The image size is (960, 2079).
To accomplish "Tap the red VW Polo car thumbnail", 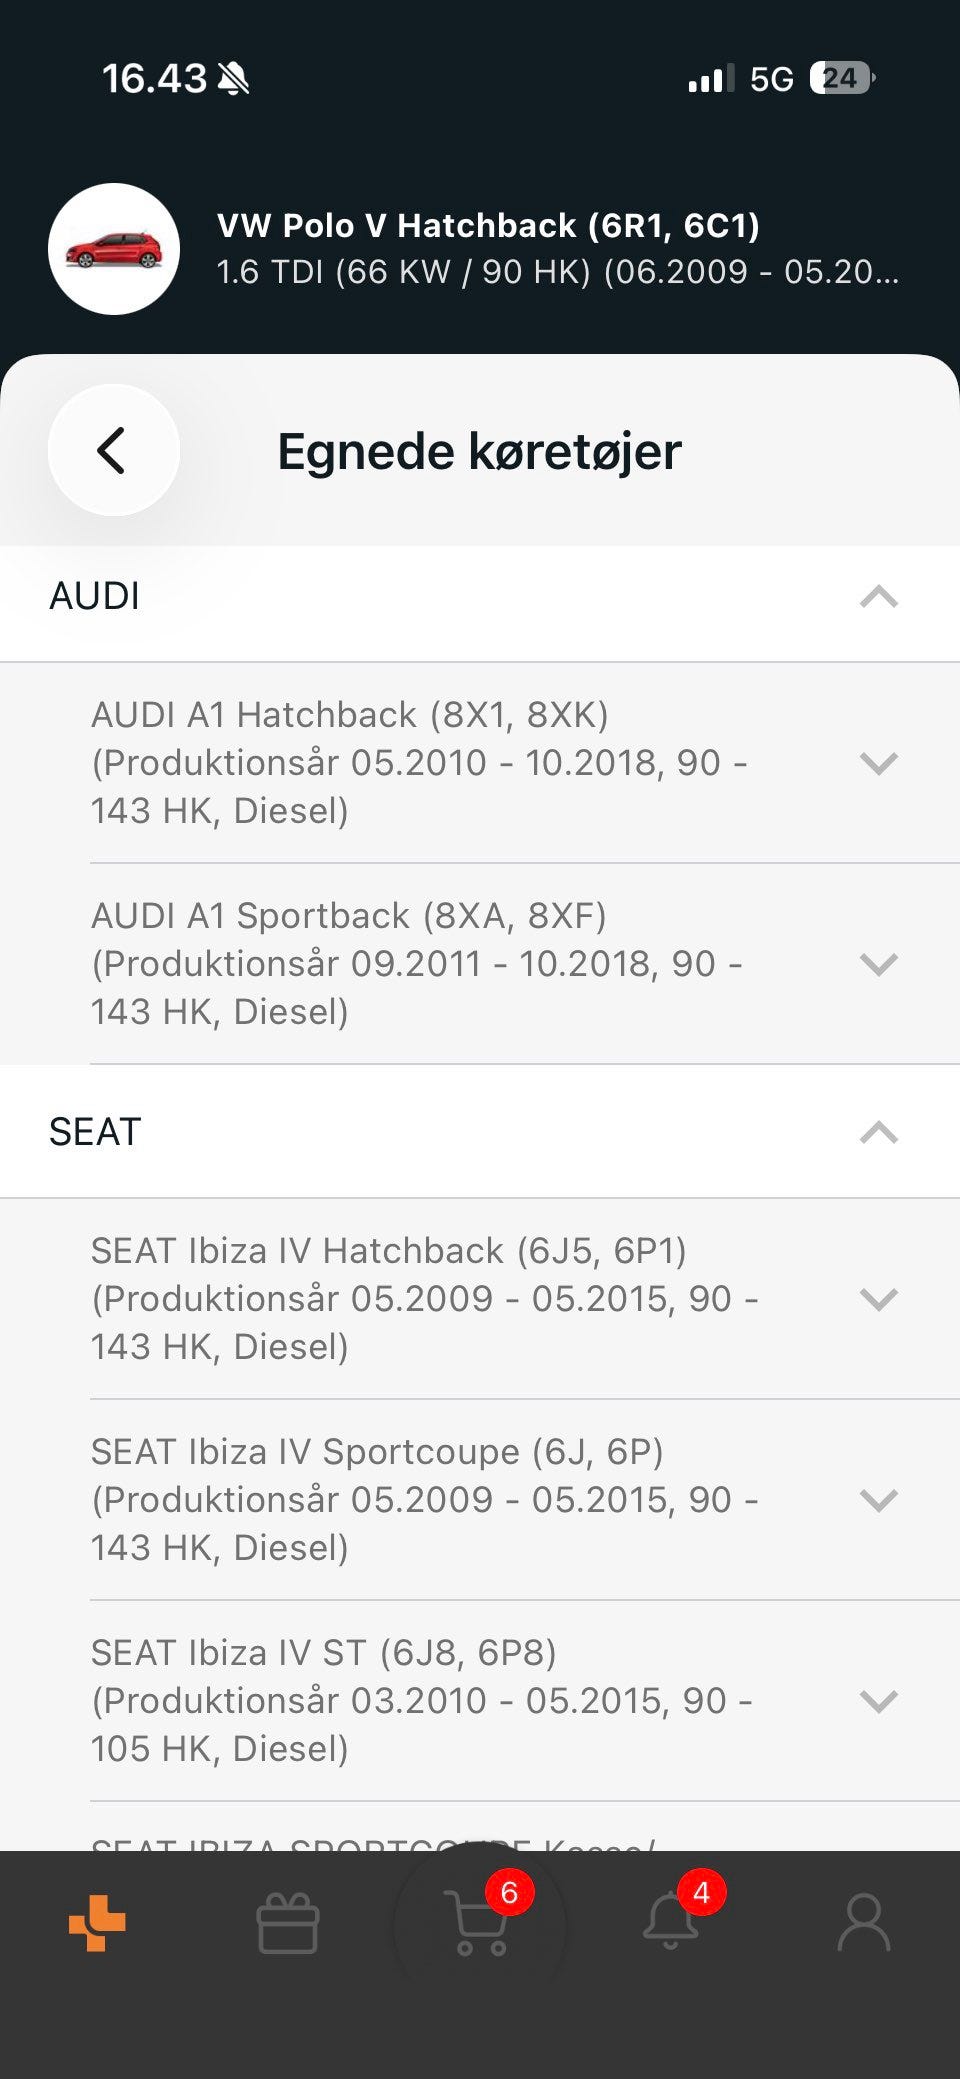I will tap(114, 249).
